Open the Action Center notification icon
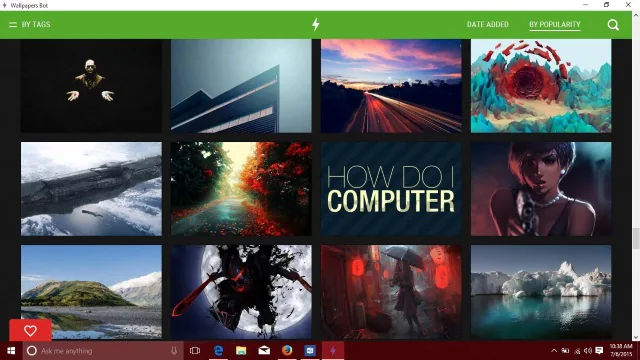This screenshot has width=640, height=360. pos(599,351)
